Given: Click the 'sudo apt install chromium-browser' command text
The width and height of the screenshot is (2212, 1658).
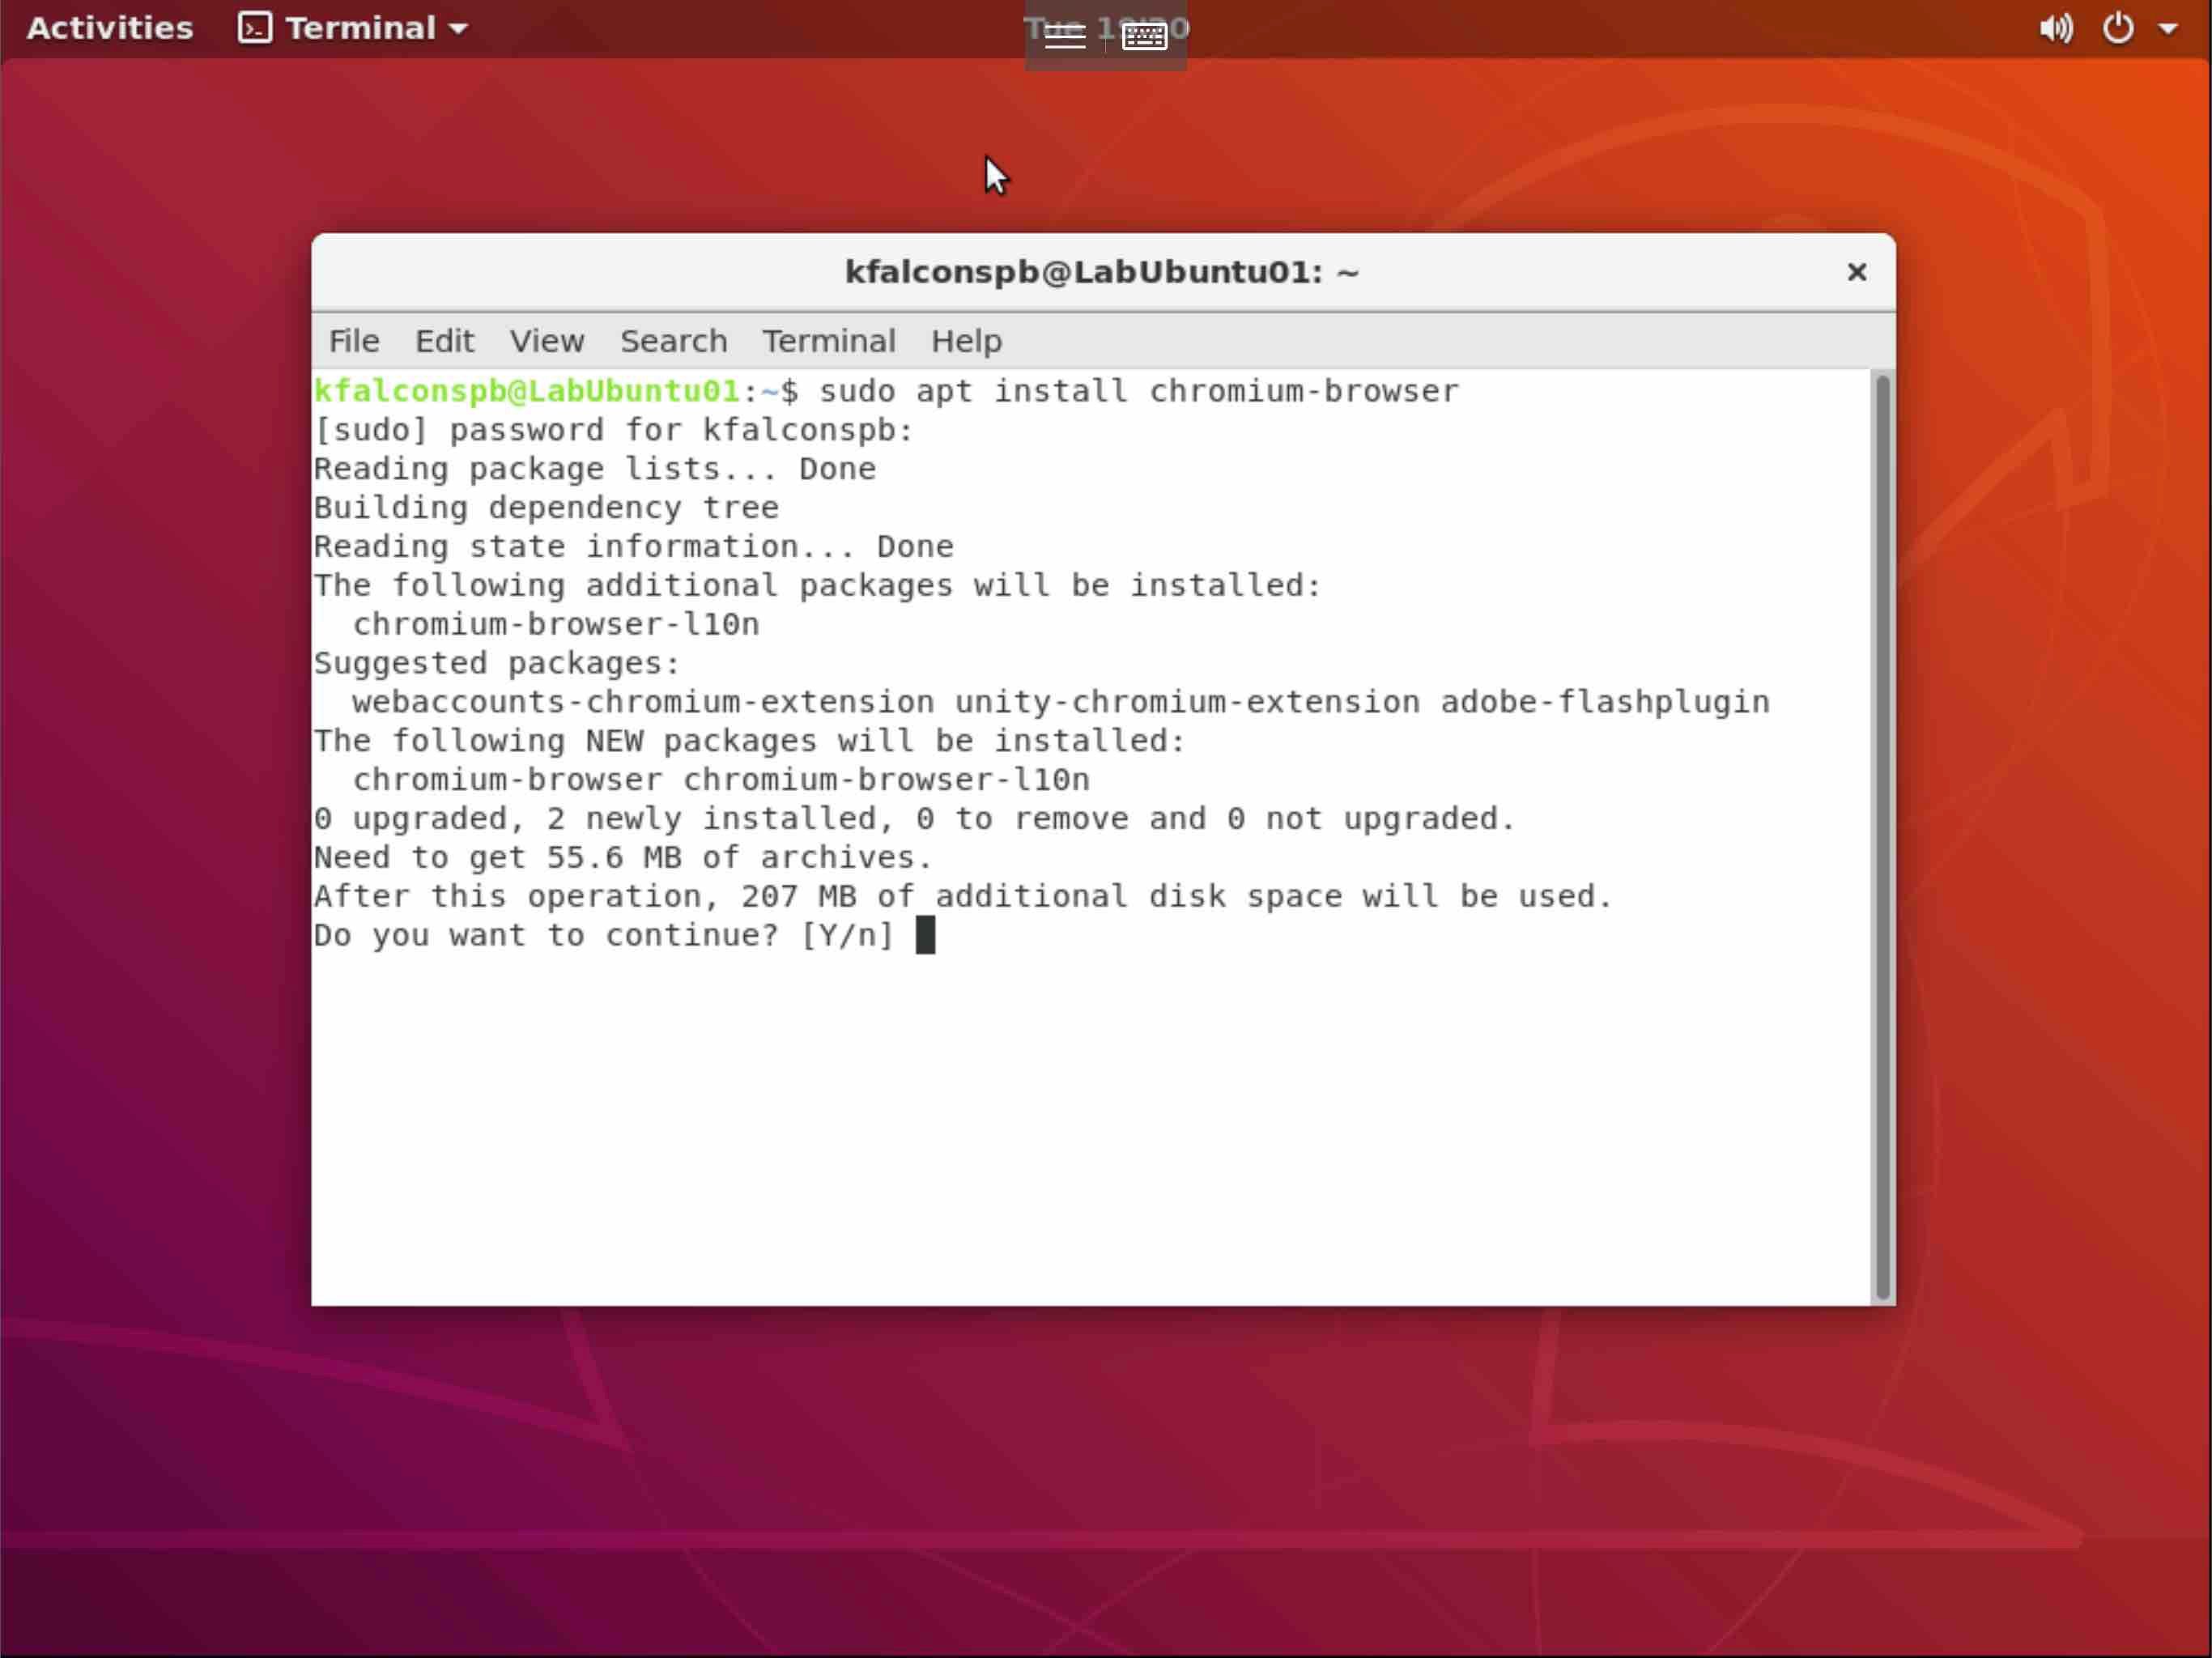Looking at the screenshot, I should click(x=1139, y=391).
